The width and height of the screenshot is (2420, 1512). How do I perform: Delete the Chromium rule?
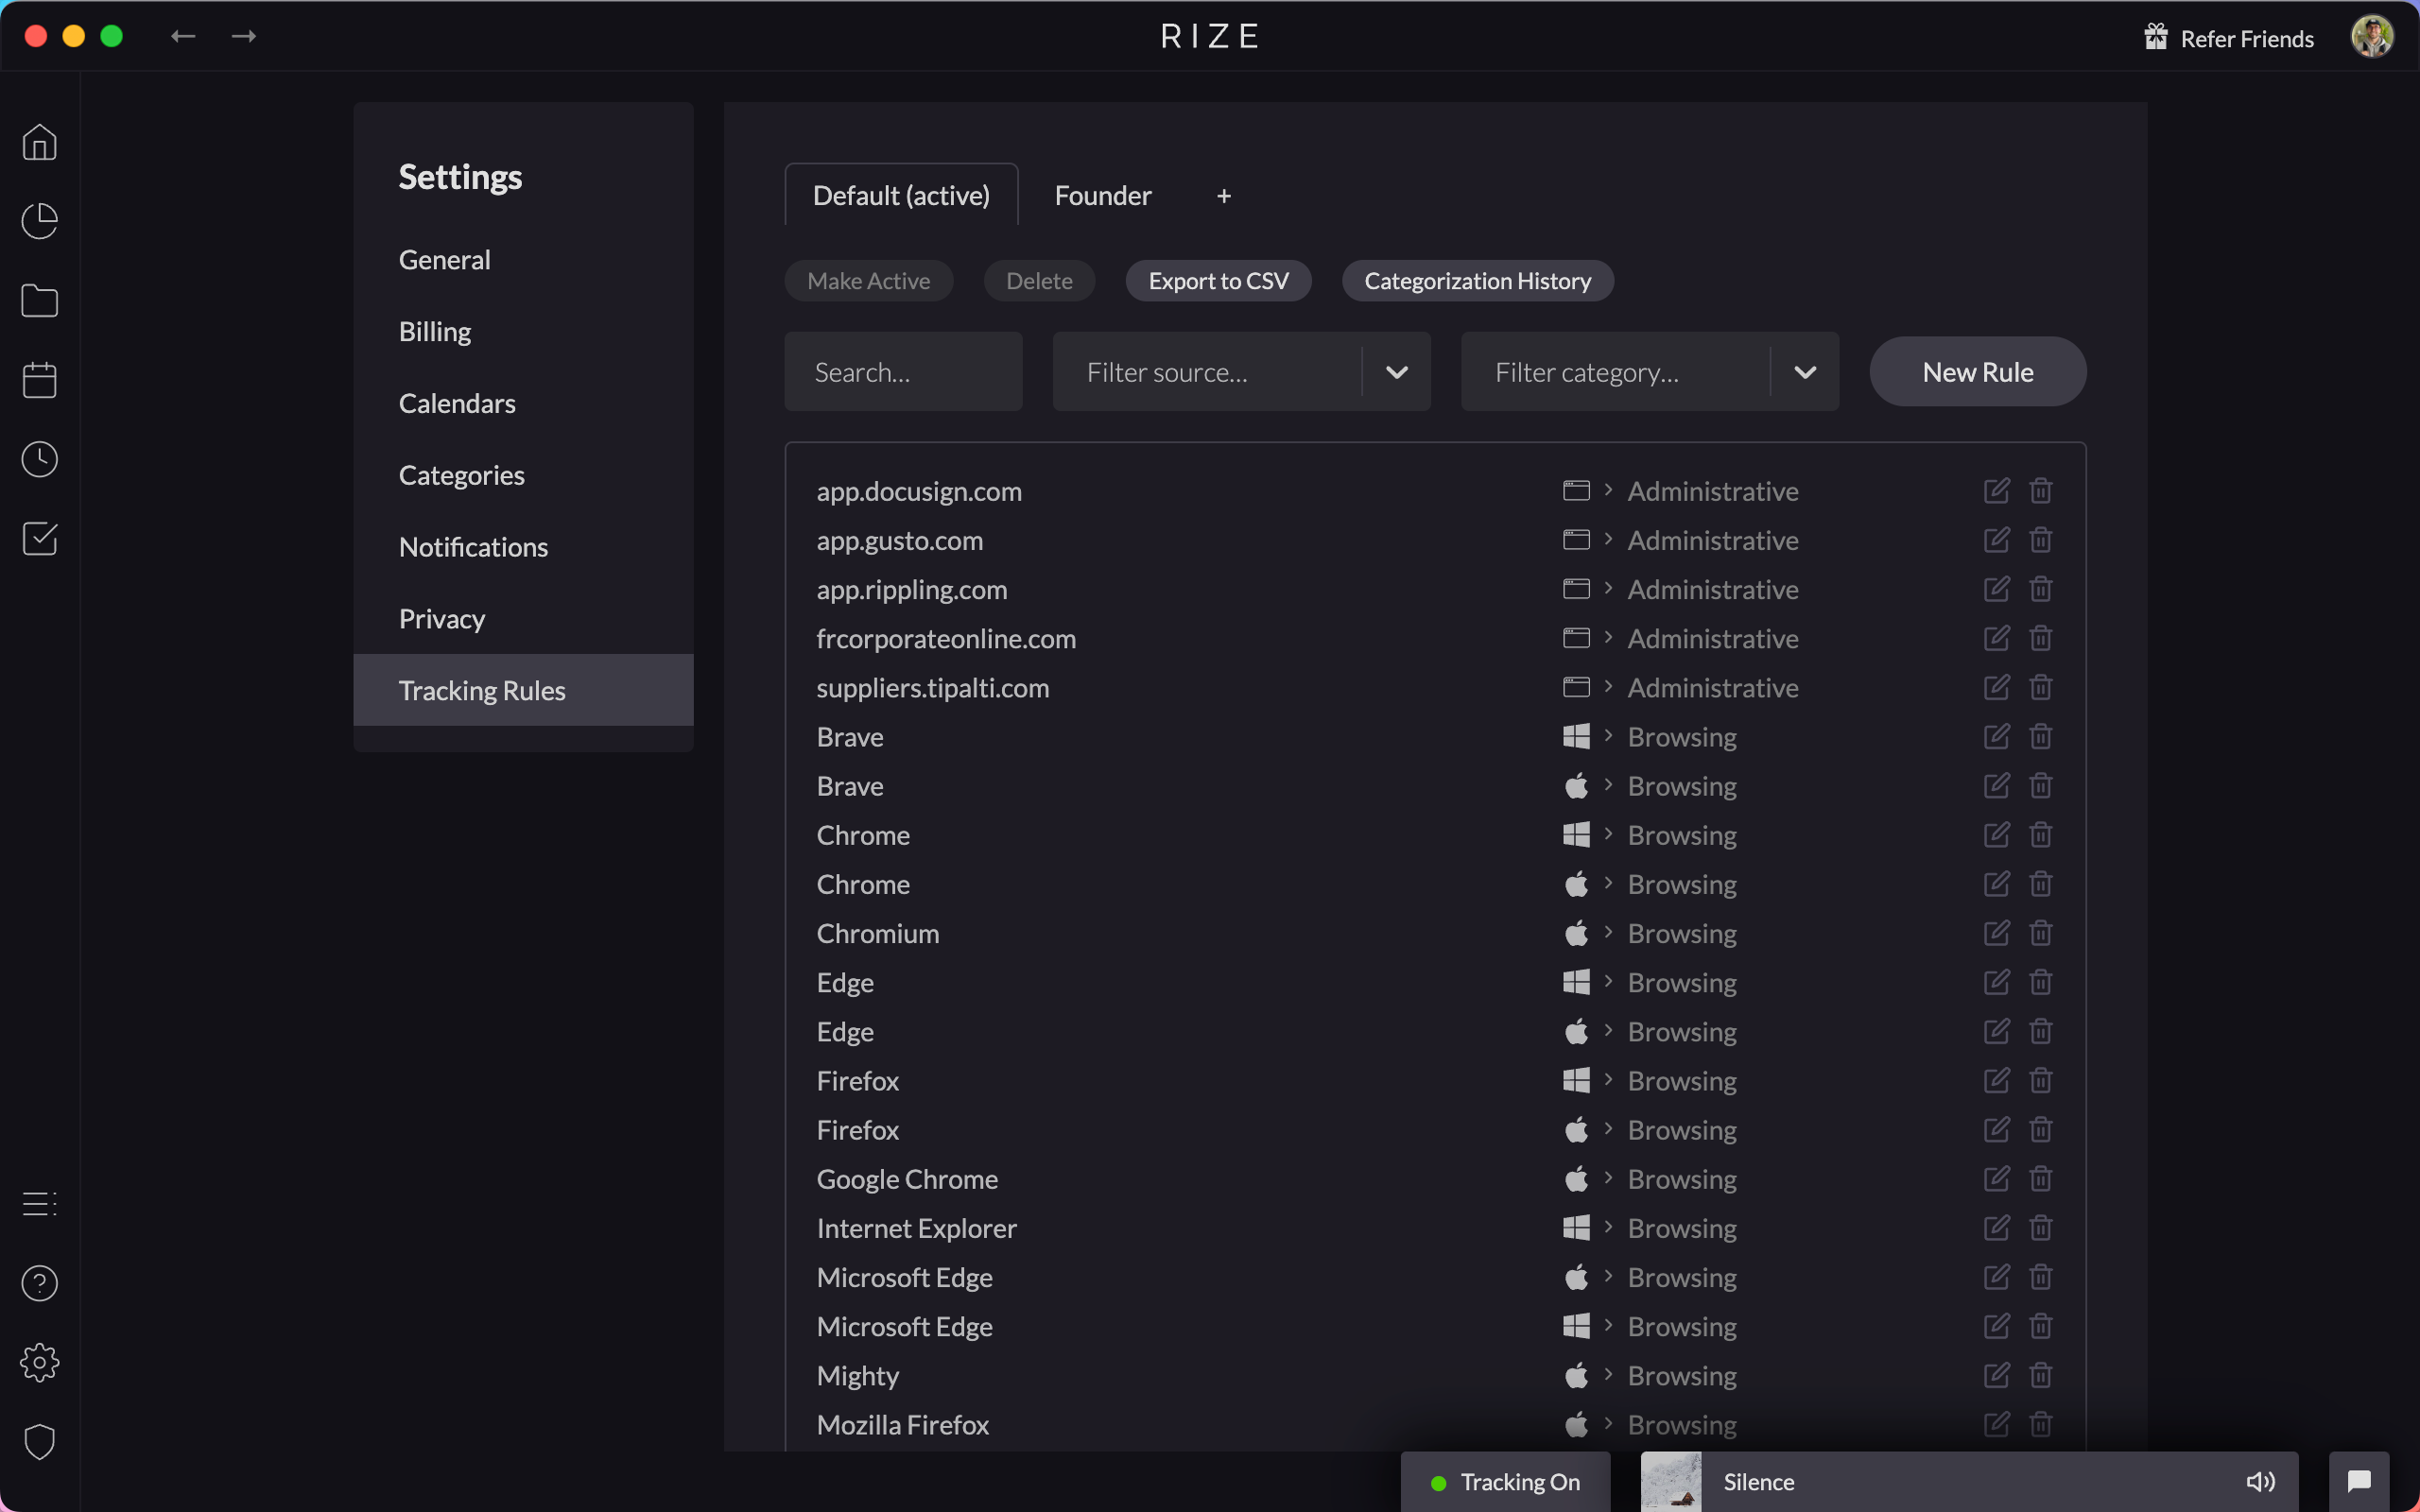[x=2041, y=933]
